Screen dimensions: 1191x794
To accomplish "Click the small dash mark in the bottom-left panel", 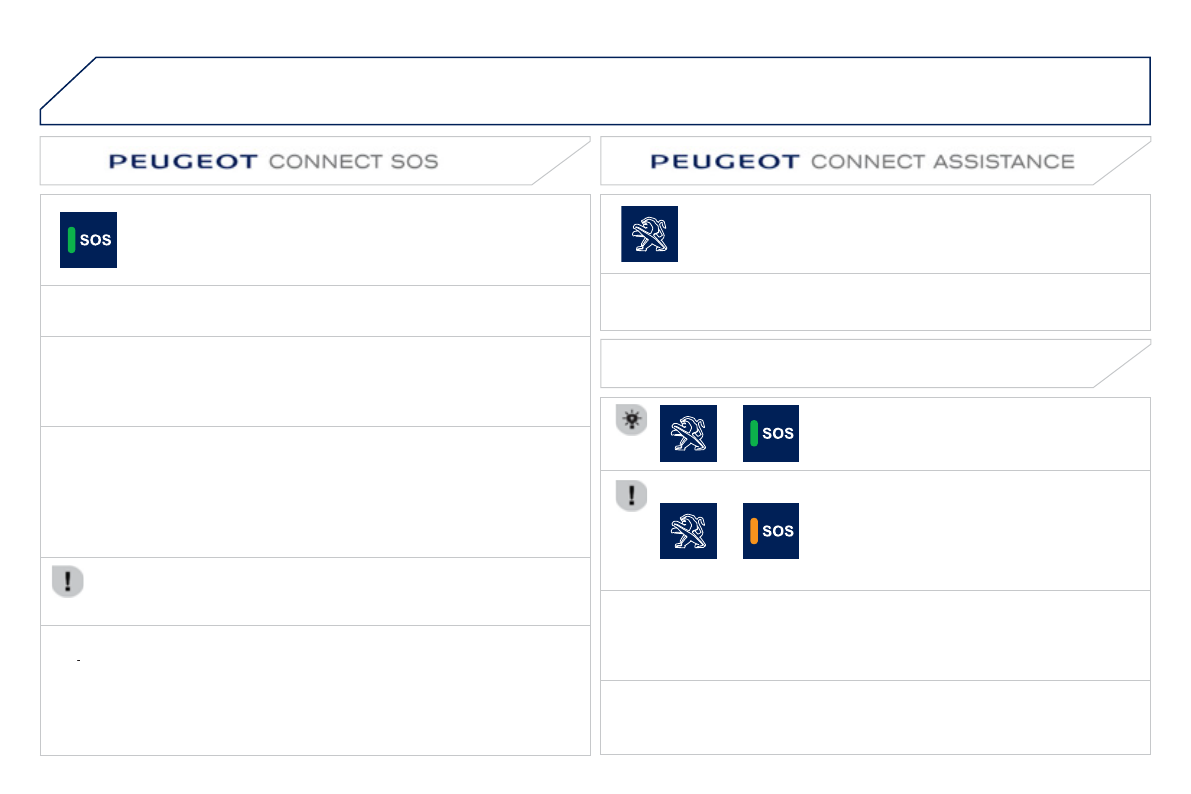I will click(78, 661).
